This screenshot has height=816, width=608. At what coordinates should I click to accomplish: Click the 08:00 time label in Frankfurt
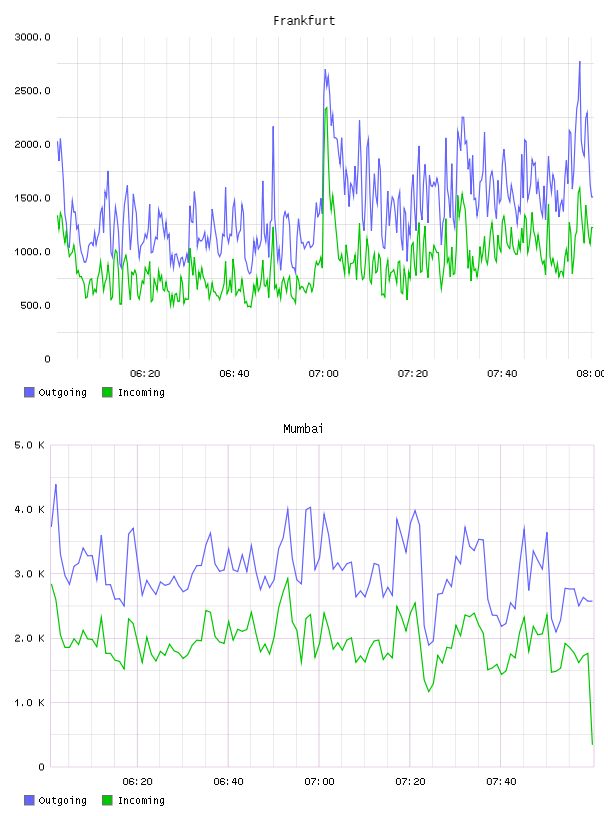pos(591,374)
